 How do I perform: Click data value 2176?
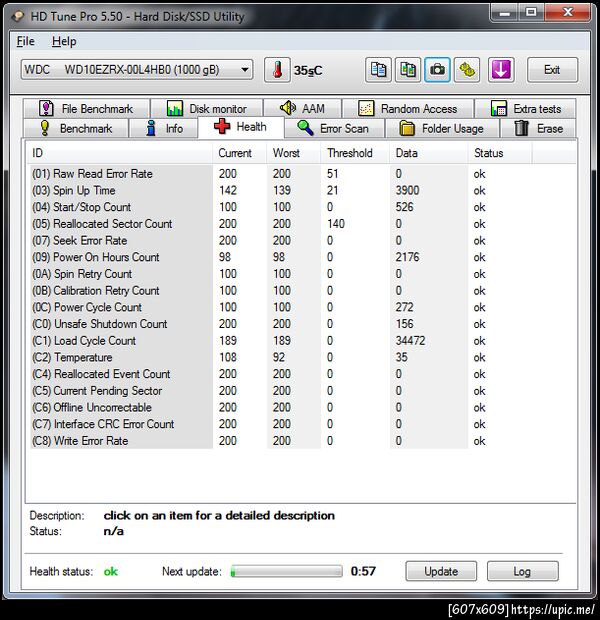pyautogui.click(x=407, y=257)
